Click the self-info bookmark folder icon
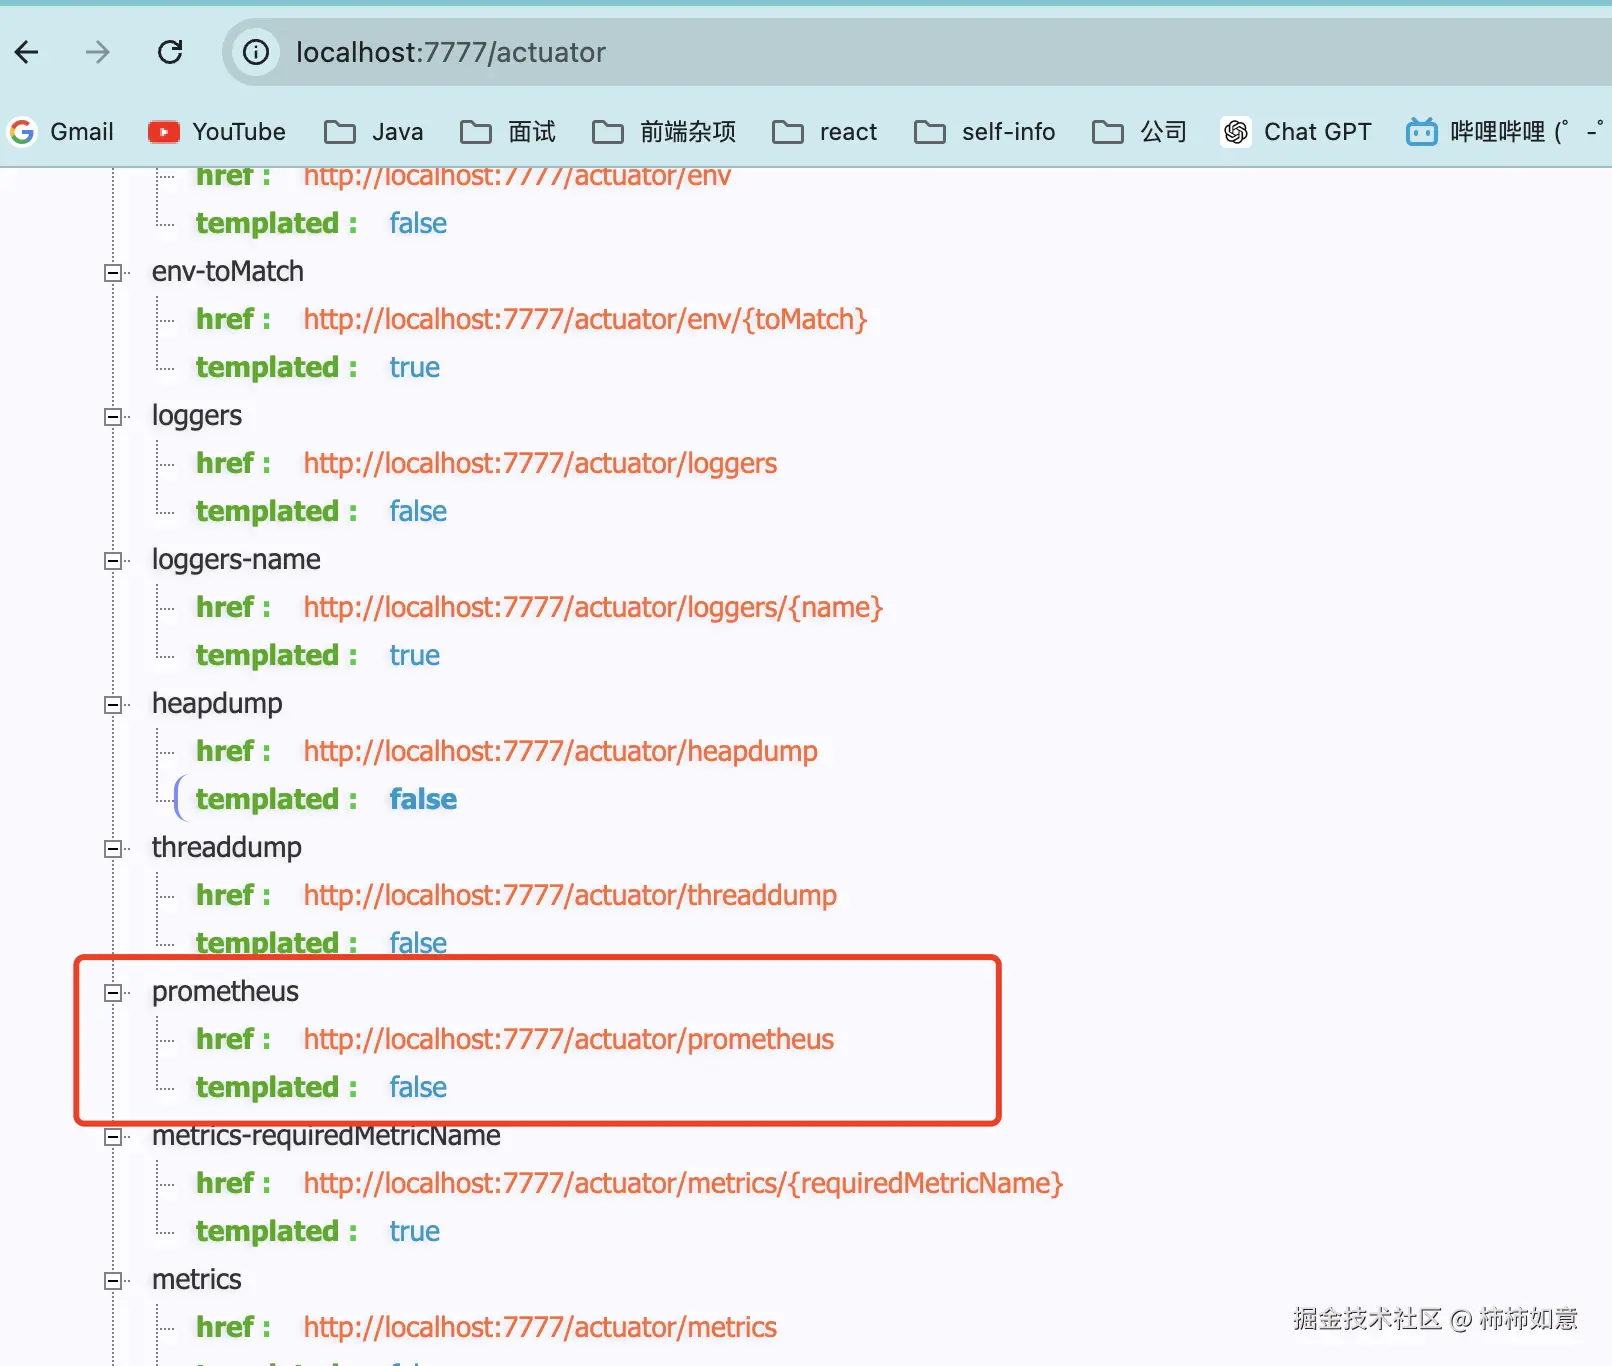The image size is (1612, 1366). click(930, 131)
